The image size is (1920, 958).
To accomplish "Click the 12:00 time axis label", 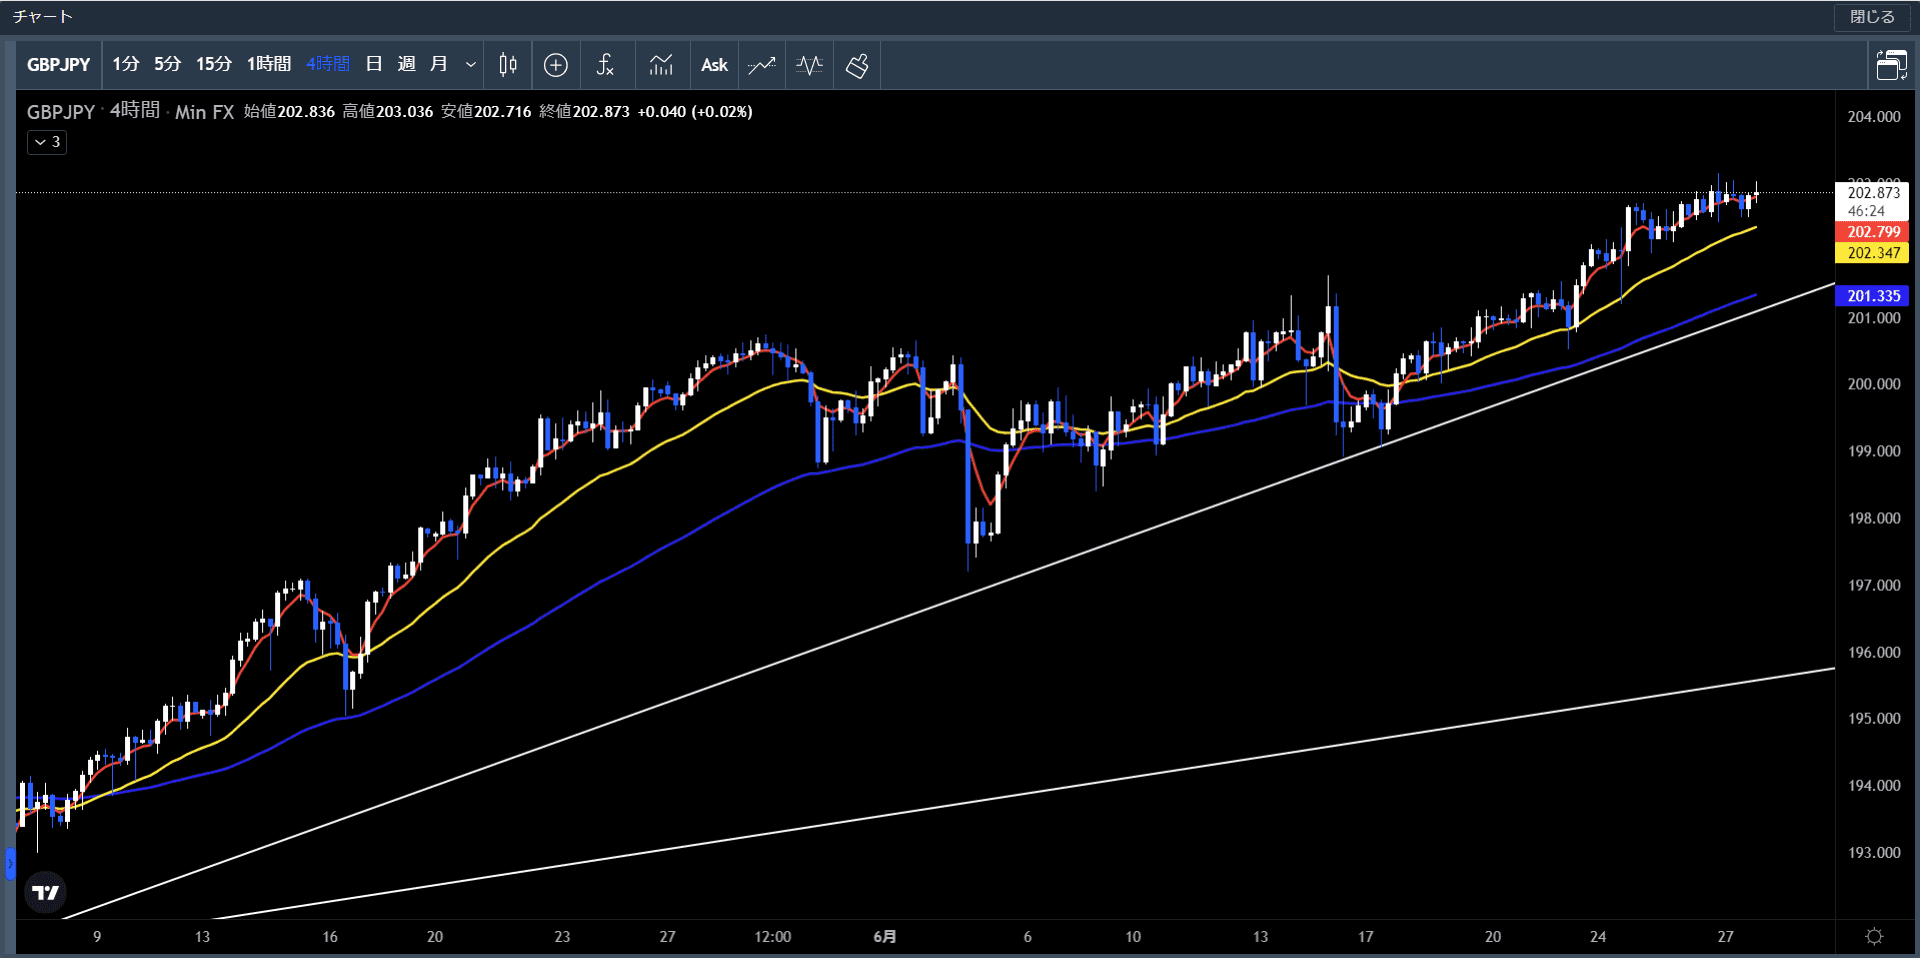I will coord(772,937).
